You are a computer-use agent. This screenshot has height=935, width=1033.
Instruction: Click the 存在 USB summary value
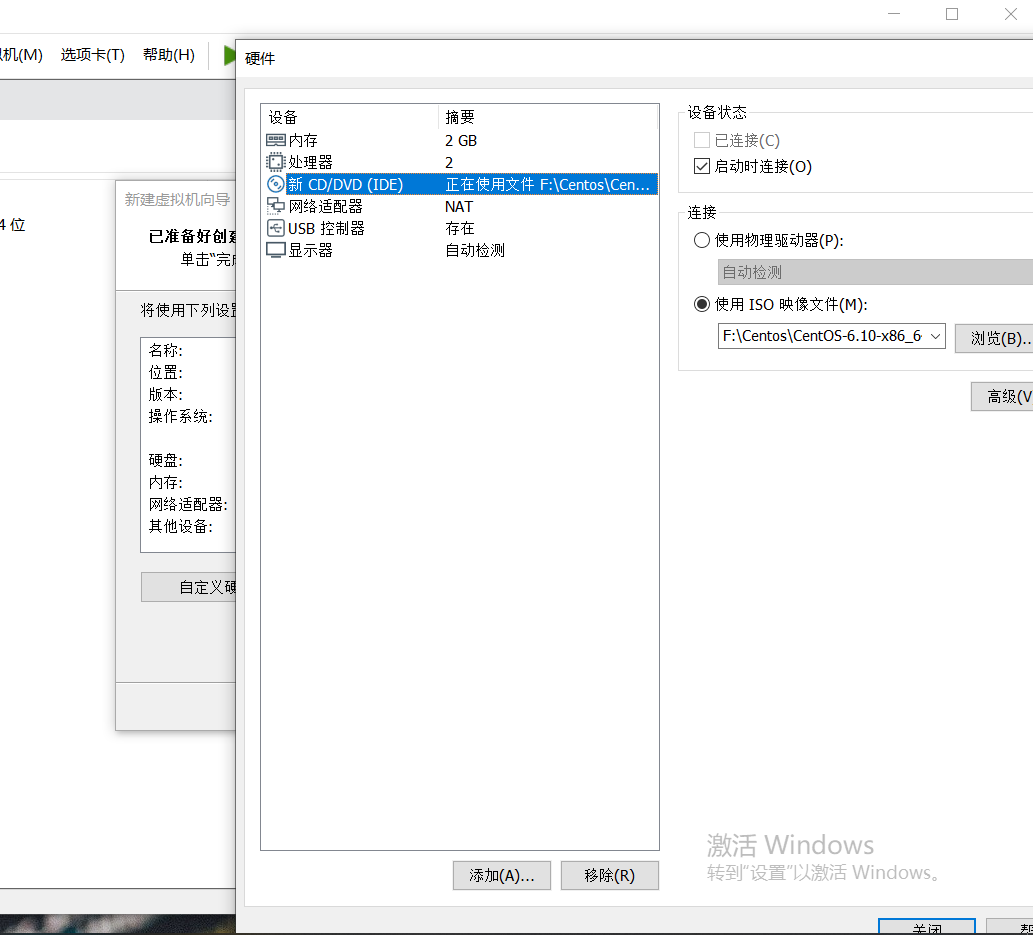click(460, 228)
